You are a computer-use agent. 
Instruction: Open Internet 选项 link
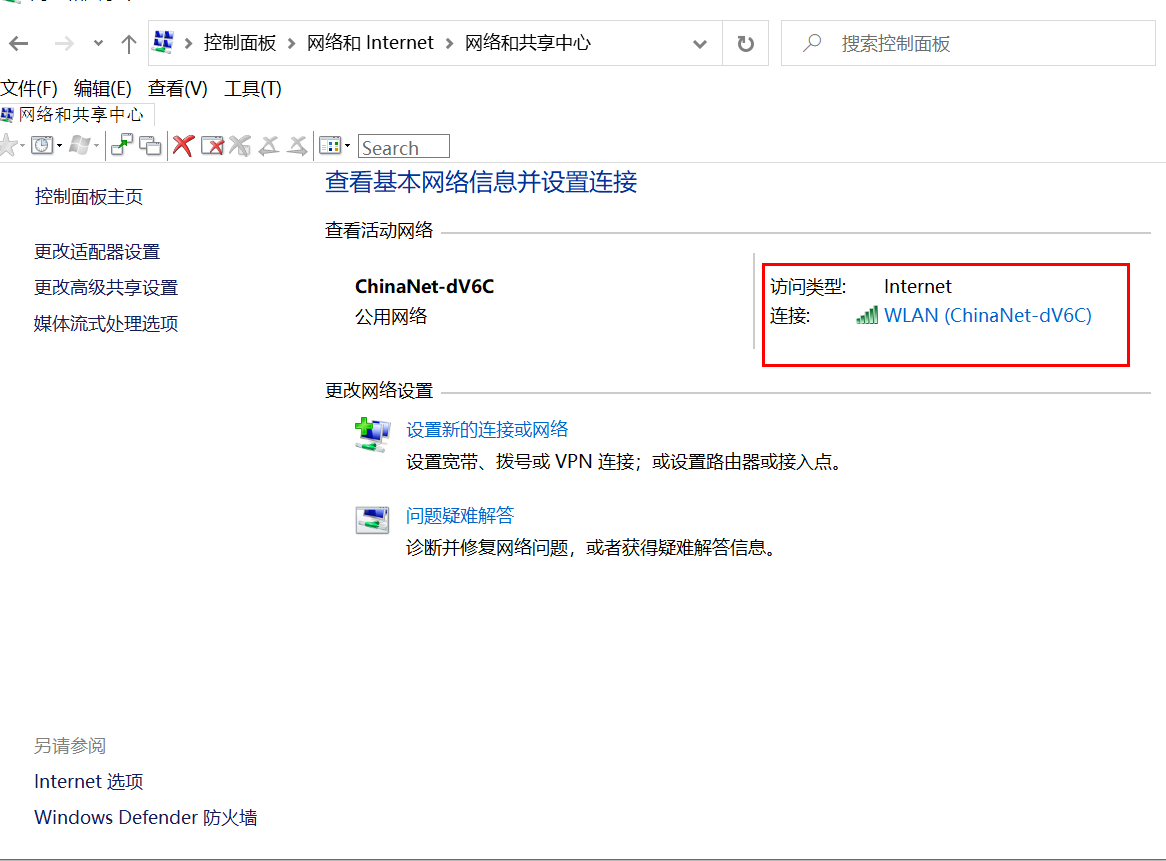pos(88,781)
